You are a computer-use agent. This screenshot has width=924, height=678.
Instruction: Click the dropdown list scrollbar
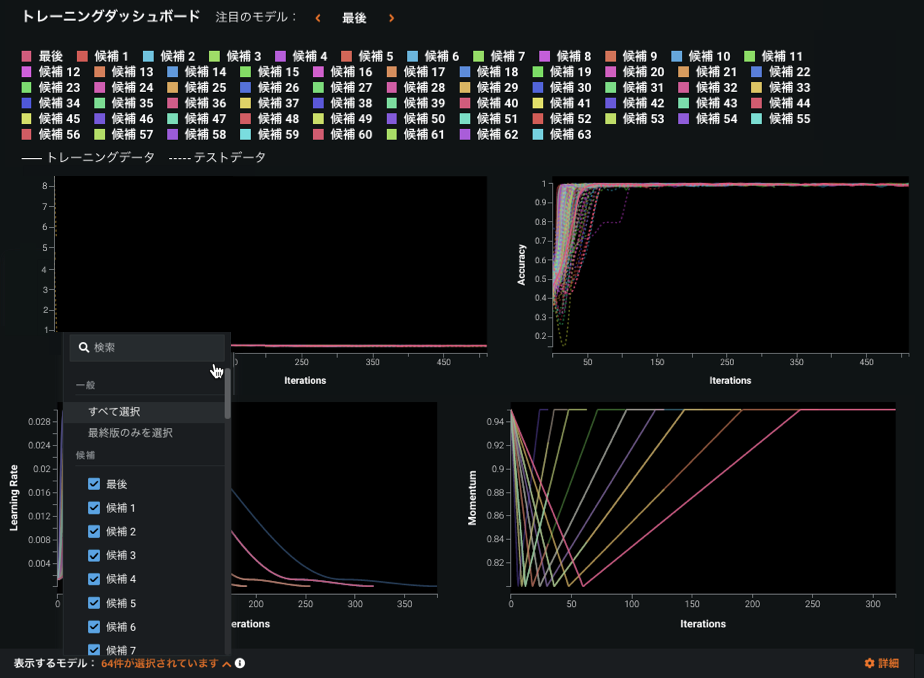[228, 395]
